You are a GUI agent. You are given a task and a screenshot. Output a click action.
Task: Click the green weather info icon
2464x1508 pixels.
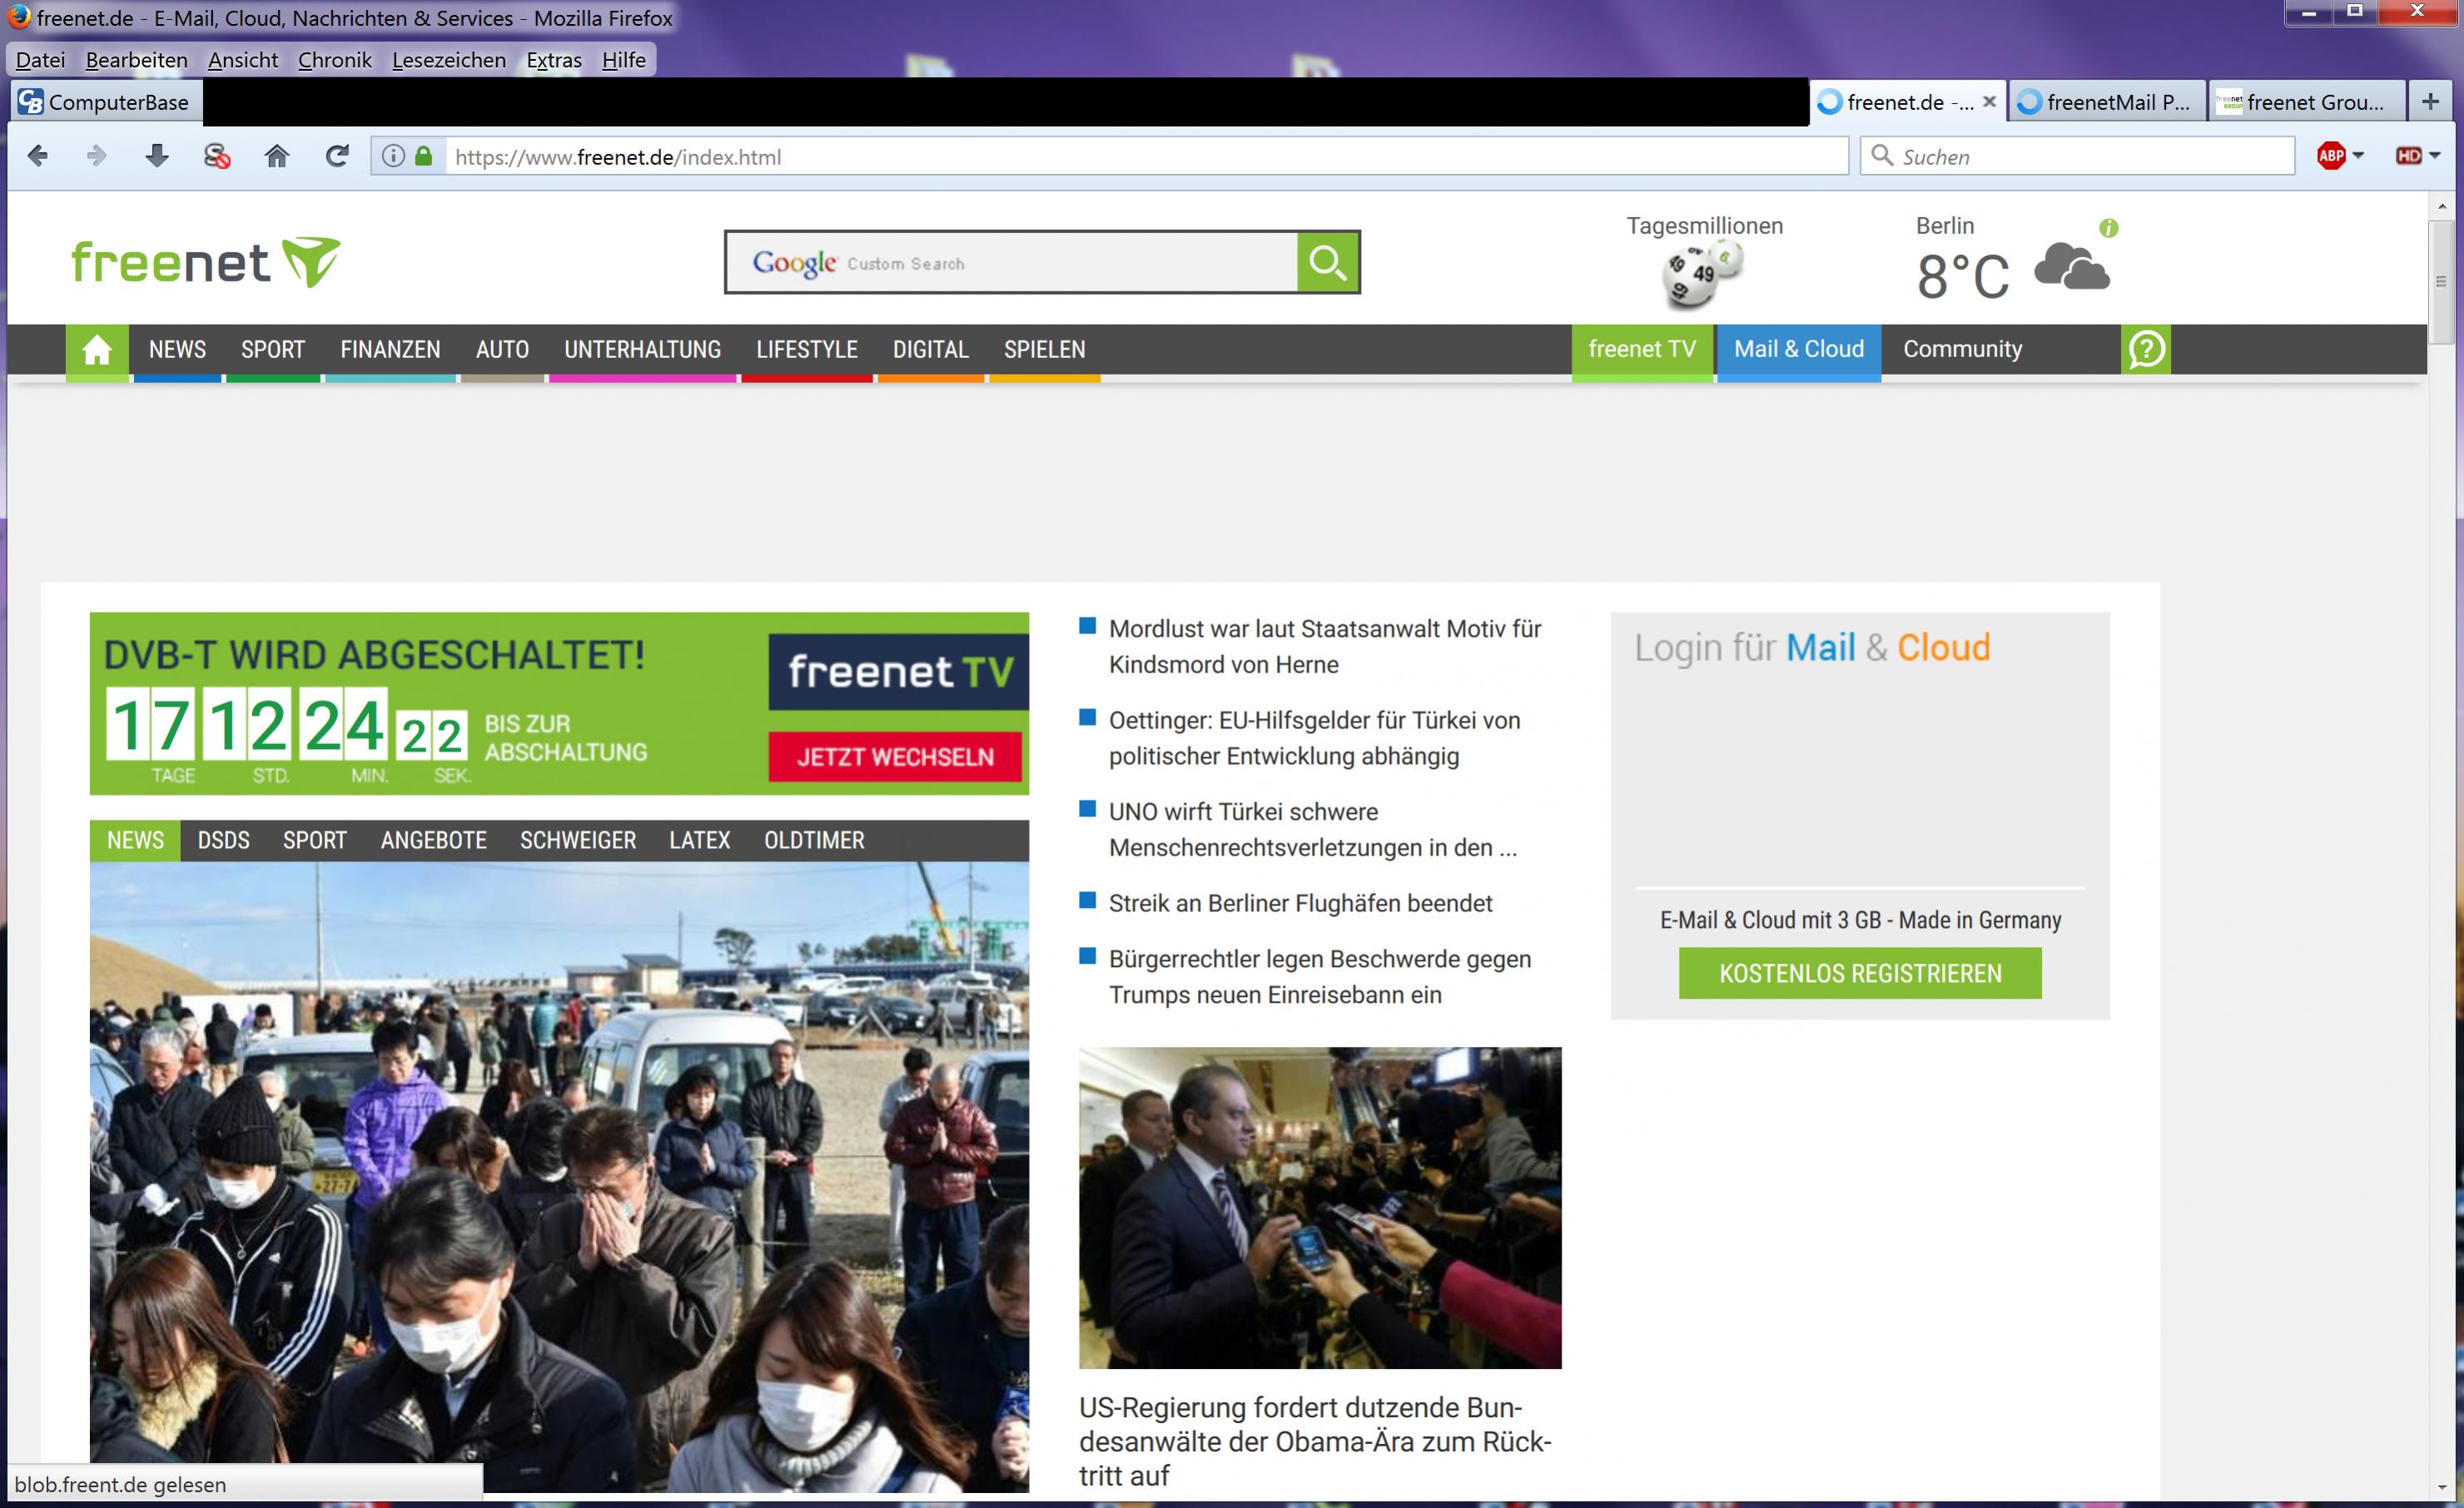(2109, 228)
